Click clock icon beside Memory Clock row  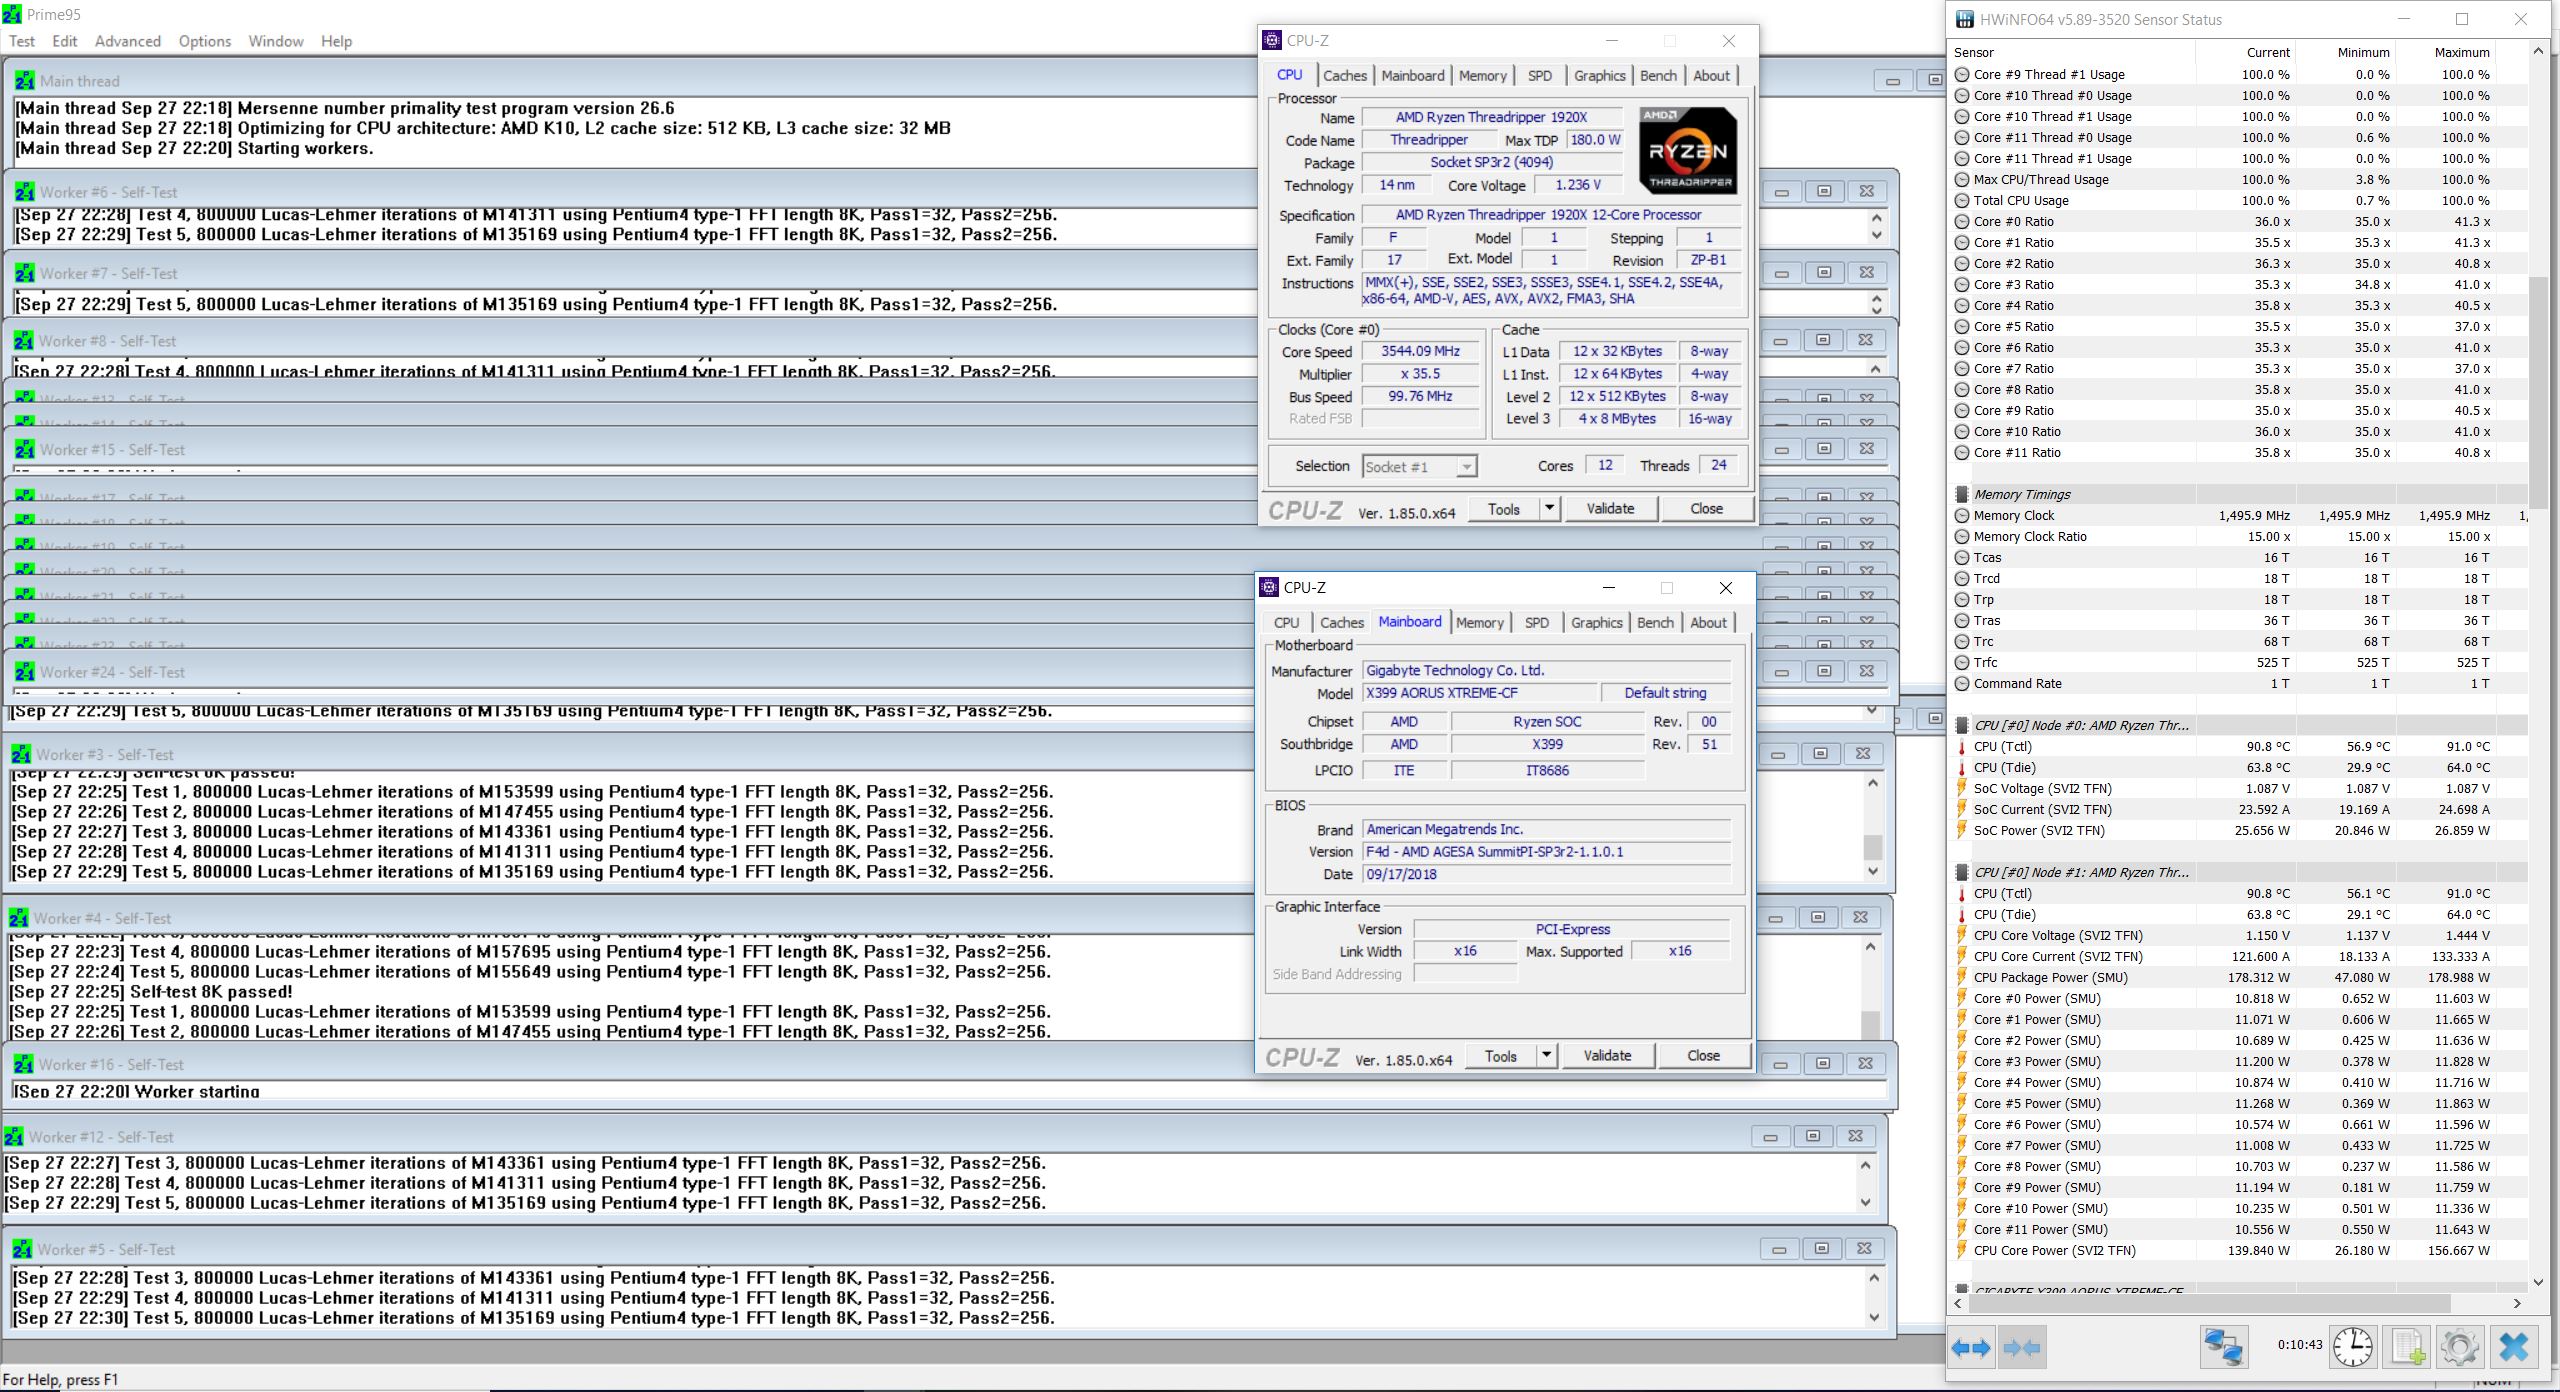pos(1962,516)
